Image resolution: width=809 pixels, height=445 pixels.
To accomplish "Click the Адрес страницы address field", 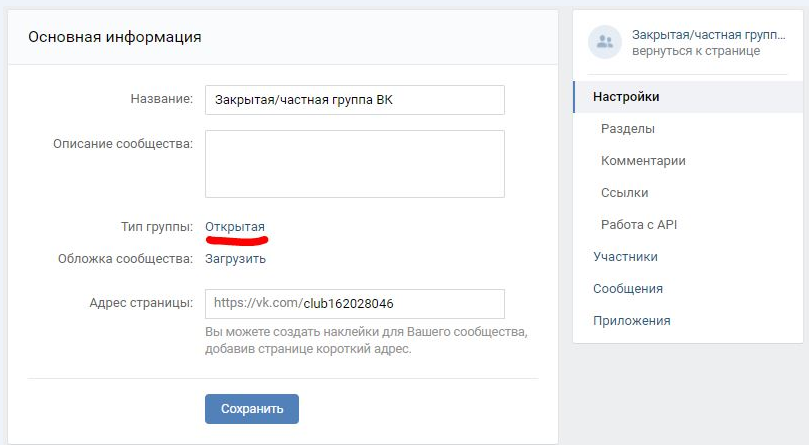I will tap(400, 304).
